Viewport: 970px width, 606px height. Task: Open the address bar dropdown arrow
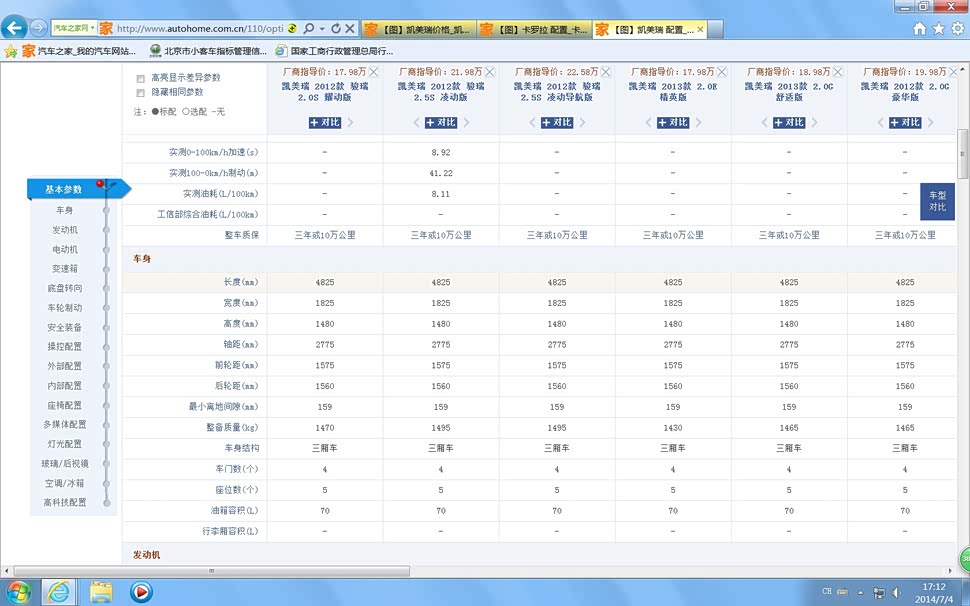coord(322,29)
